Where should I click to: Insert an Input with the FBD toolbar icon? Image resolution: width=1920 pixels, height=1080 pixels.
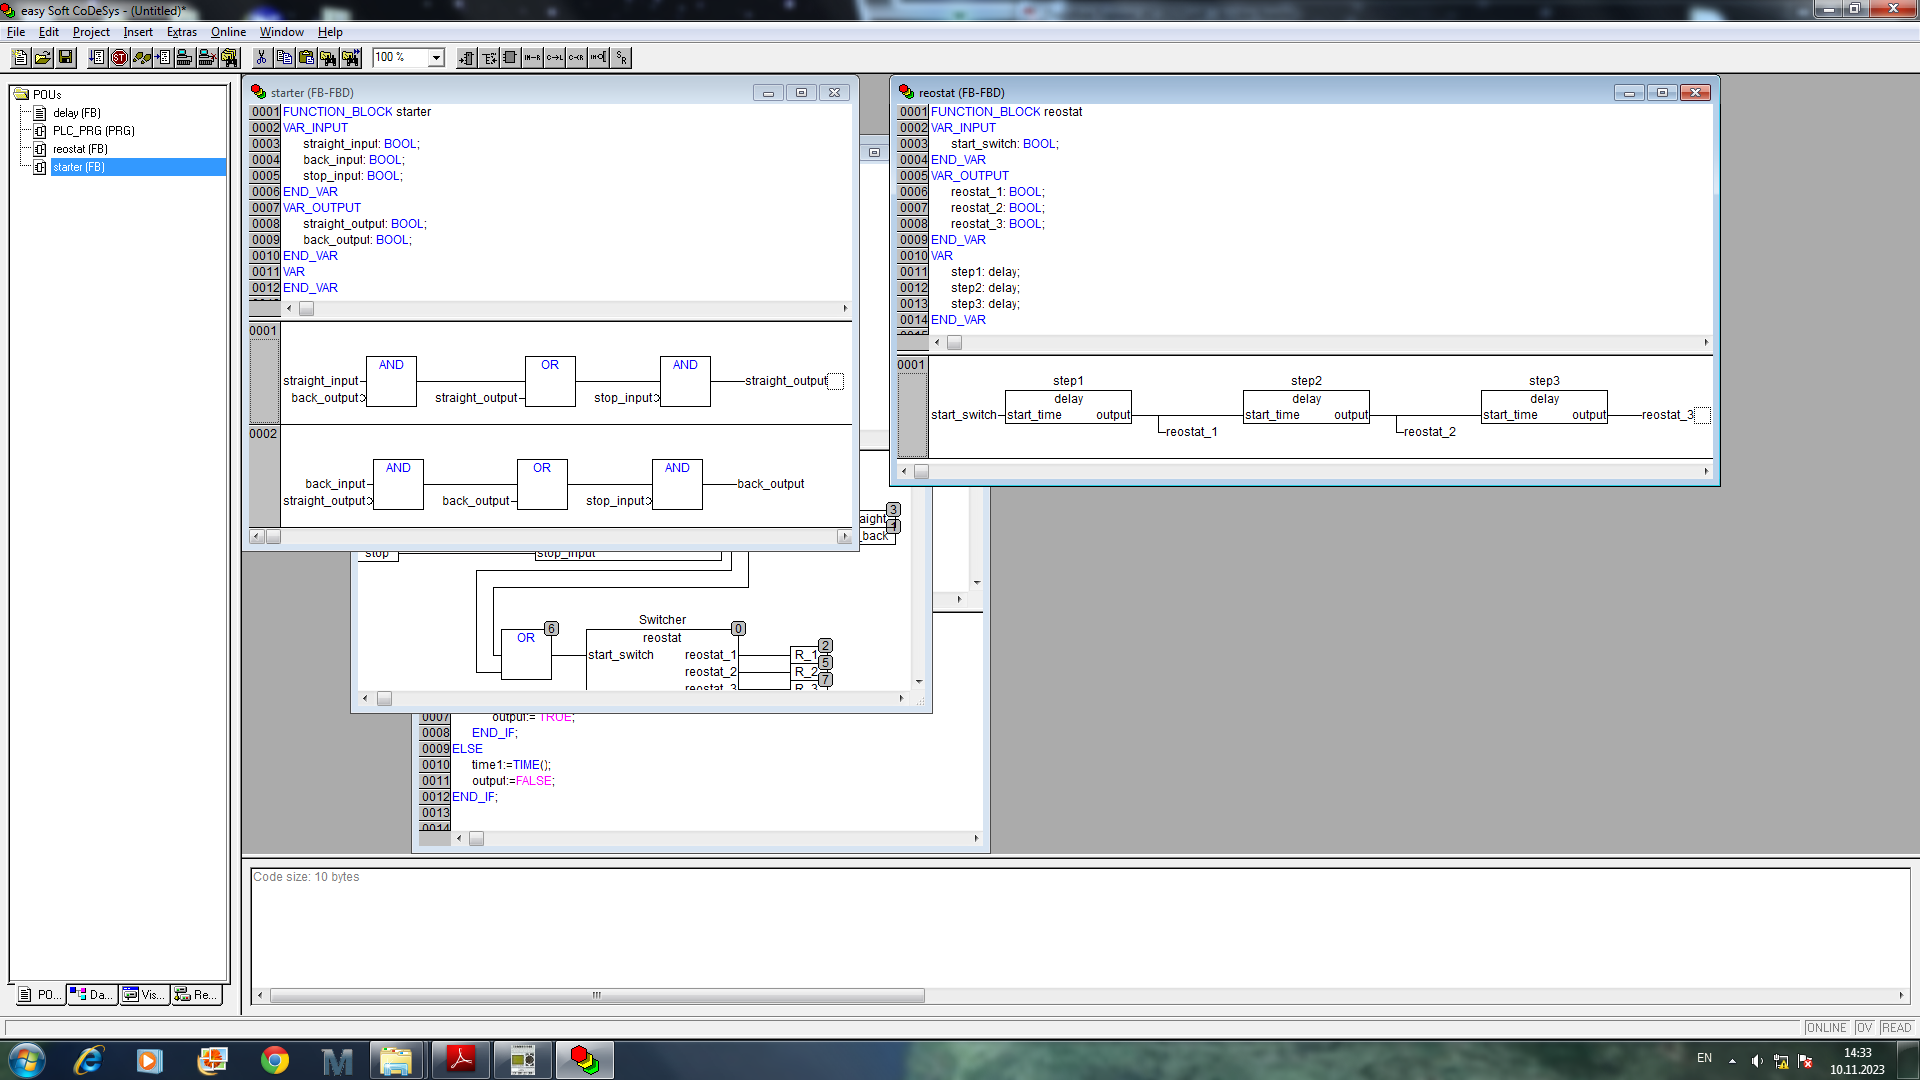click(x=466, y=57)
